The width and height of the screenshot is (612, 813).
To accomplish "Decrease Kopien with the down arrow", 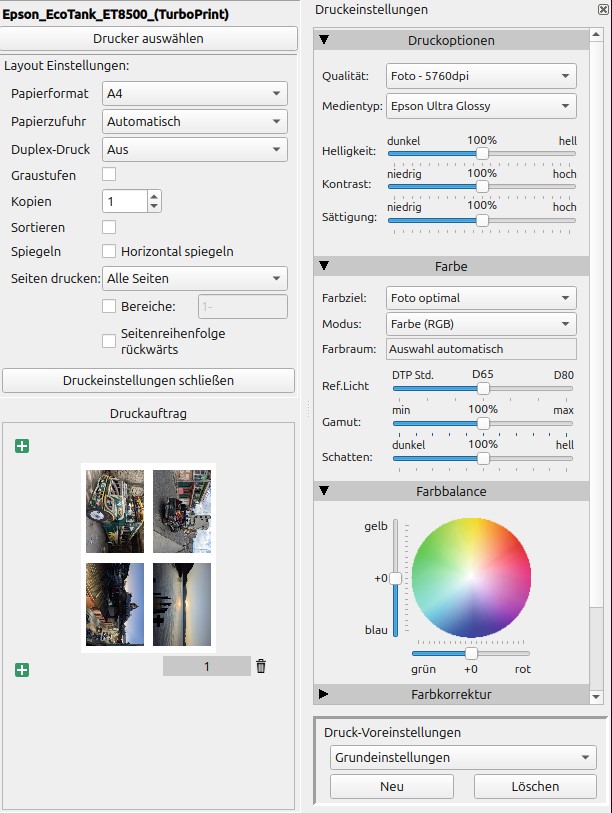I will 154,206.
